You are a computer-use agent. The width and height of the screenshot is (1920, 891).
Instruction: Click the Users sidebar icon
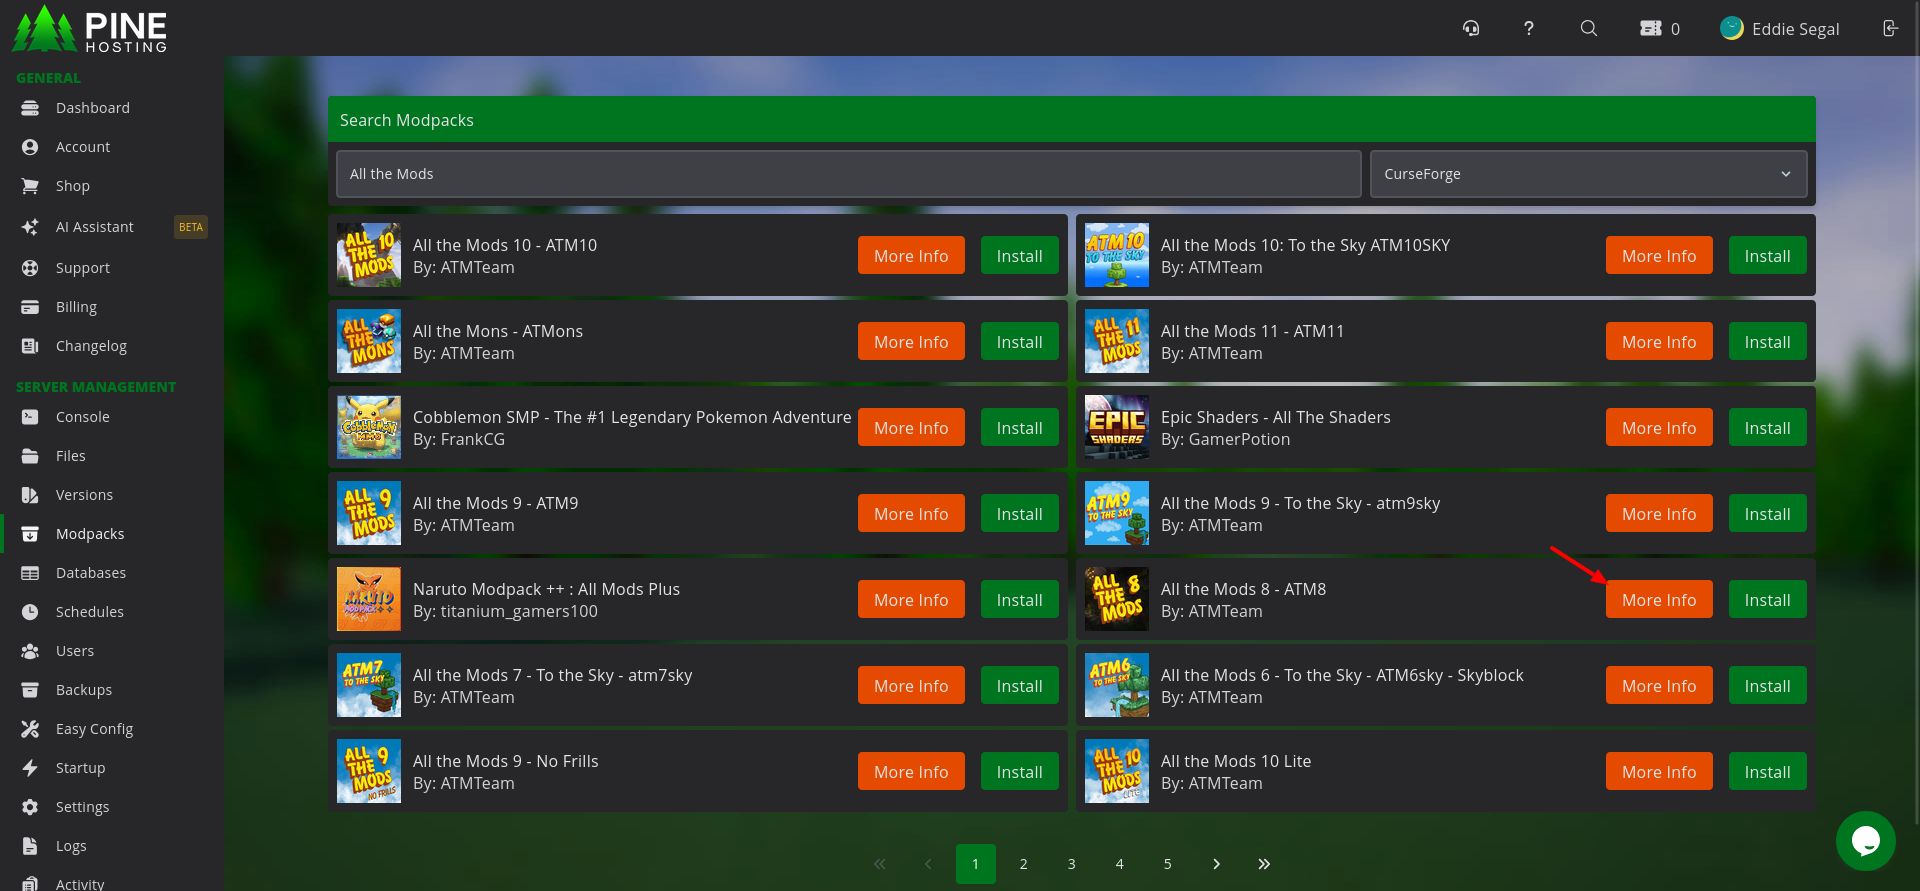pos(30,651)
